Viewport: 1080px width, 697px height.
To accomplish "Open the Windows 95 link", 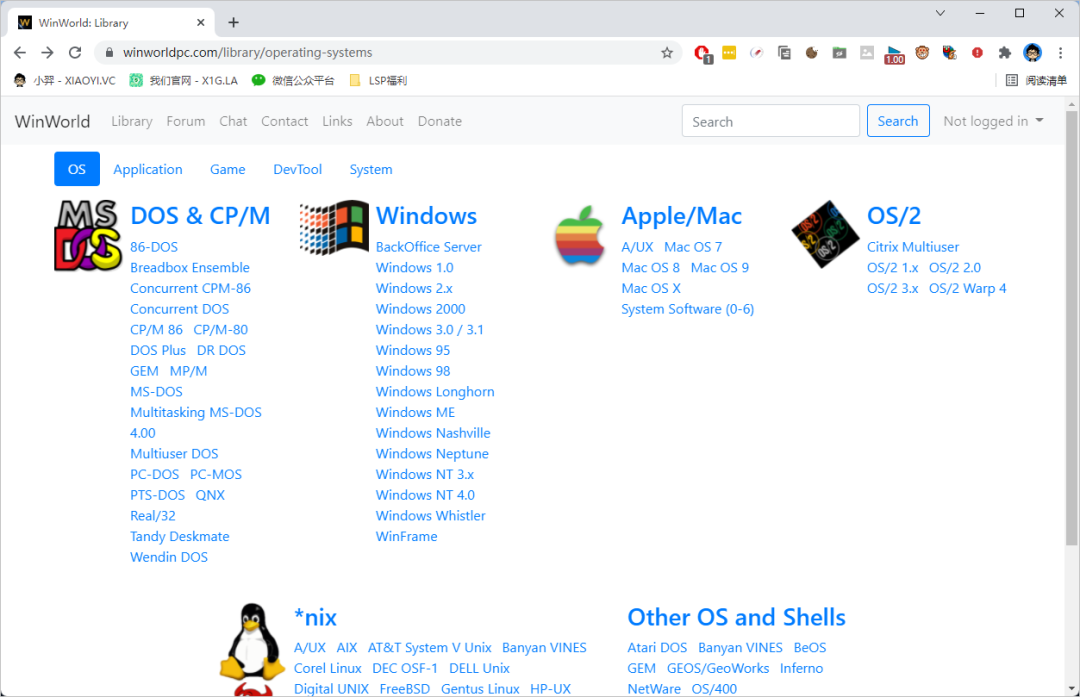I will [x=413, y=350].
